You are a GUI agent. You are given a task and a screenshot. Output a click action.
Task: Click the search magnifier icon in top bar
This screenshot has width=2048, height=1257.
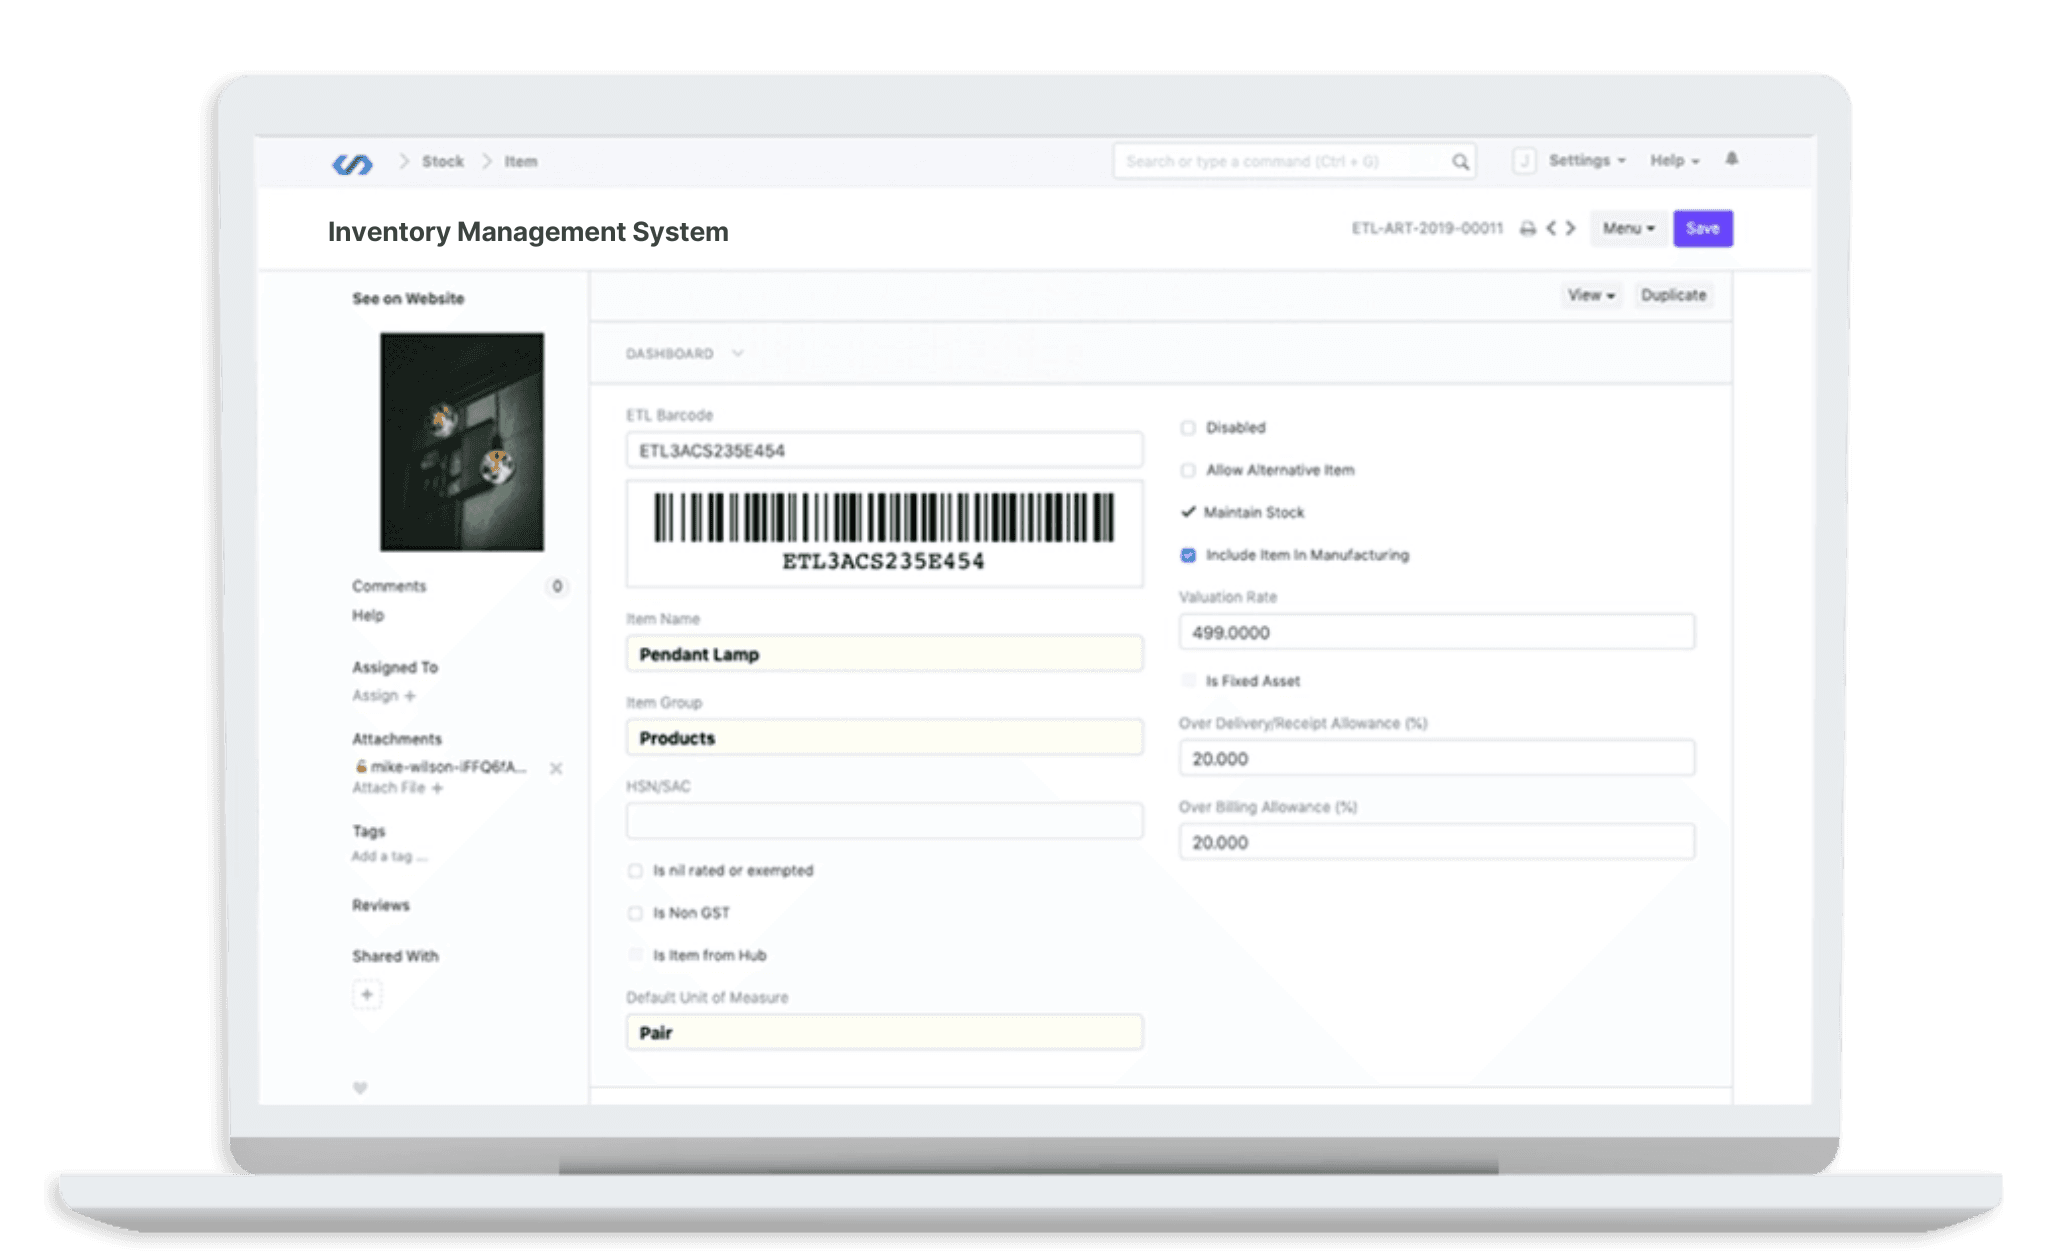coord(1459,161)
